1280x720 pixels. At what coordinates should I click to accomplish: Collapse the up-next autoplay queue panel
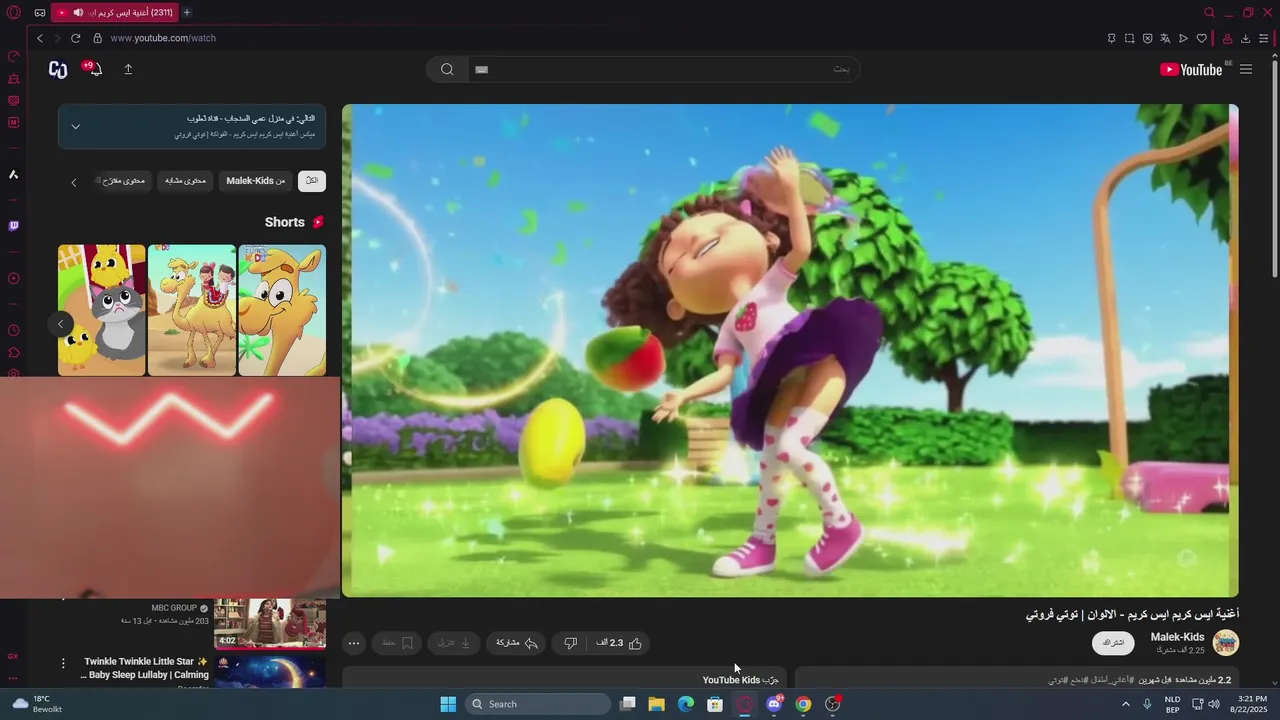pos(75,127)
